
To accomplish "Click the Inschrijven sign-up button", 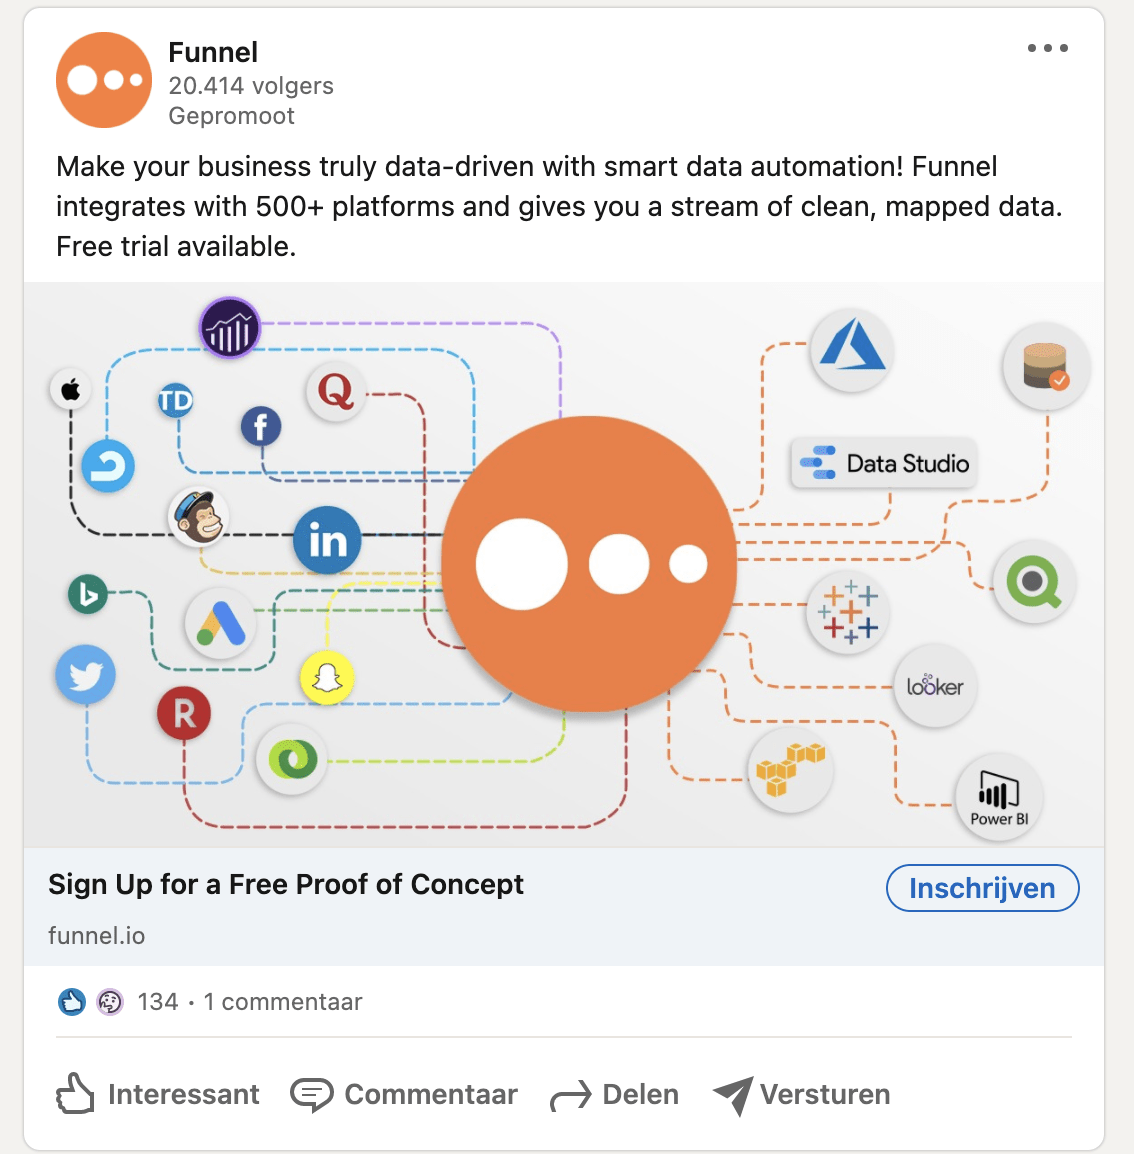I will [982, 888].
